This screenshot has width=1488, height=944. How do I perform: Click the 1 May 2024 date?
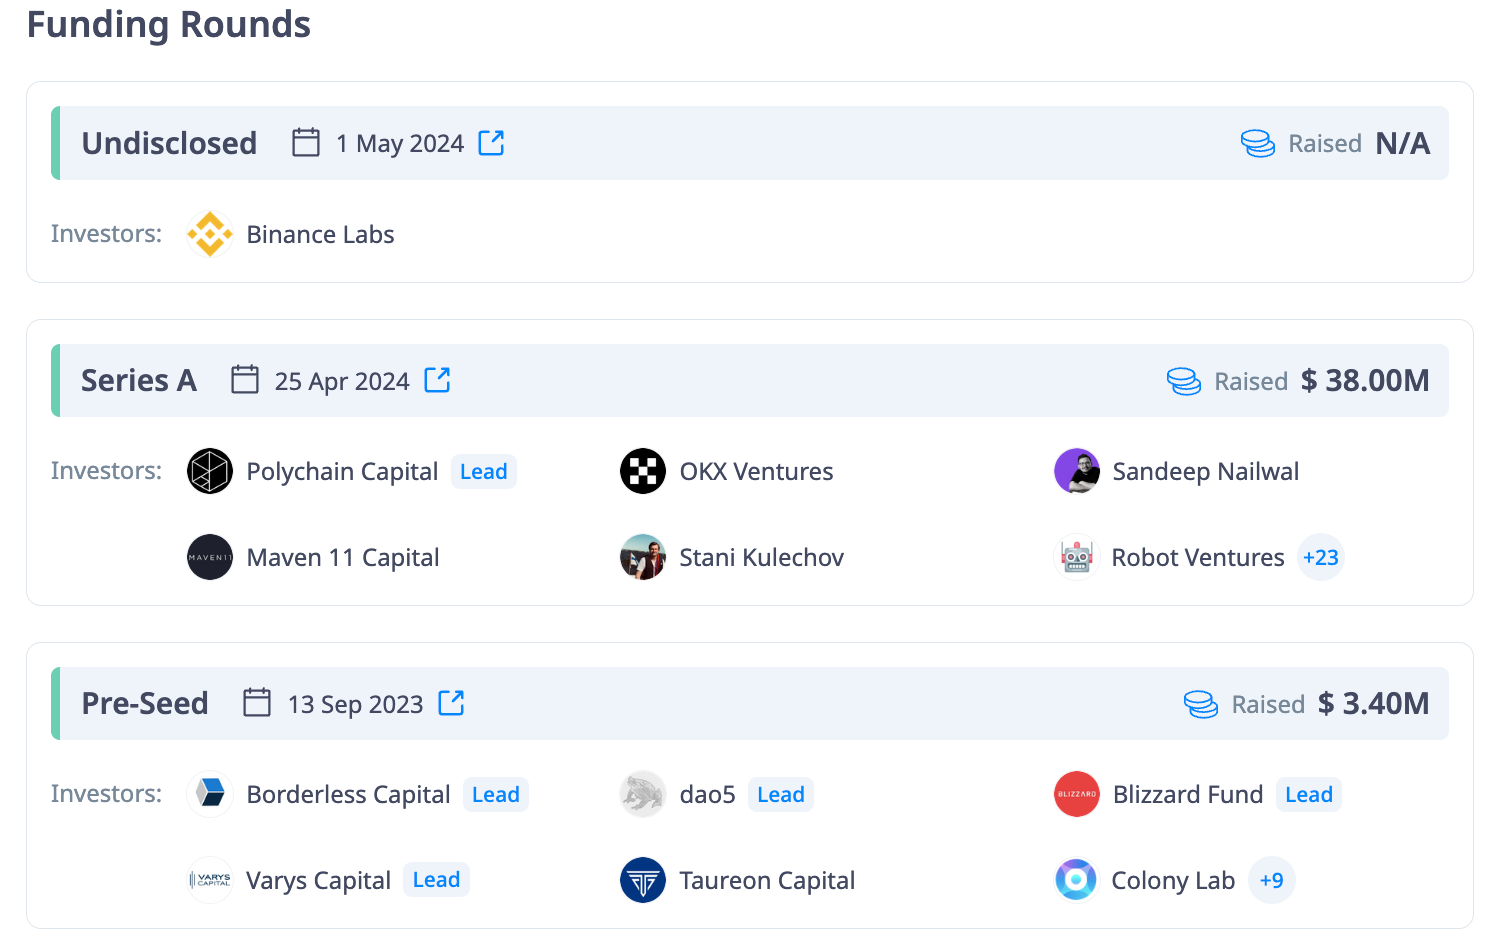pyautogui.click(x=400, y=143)
